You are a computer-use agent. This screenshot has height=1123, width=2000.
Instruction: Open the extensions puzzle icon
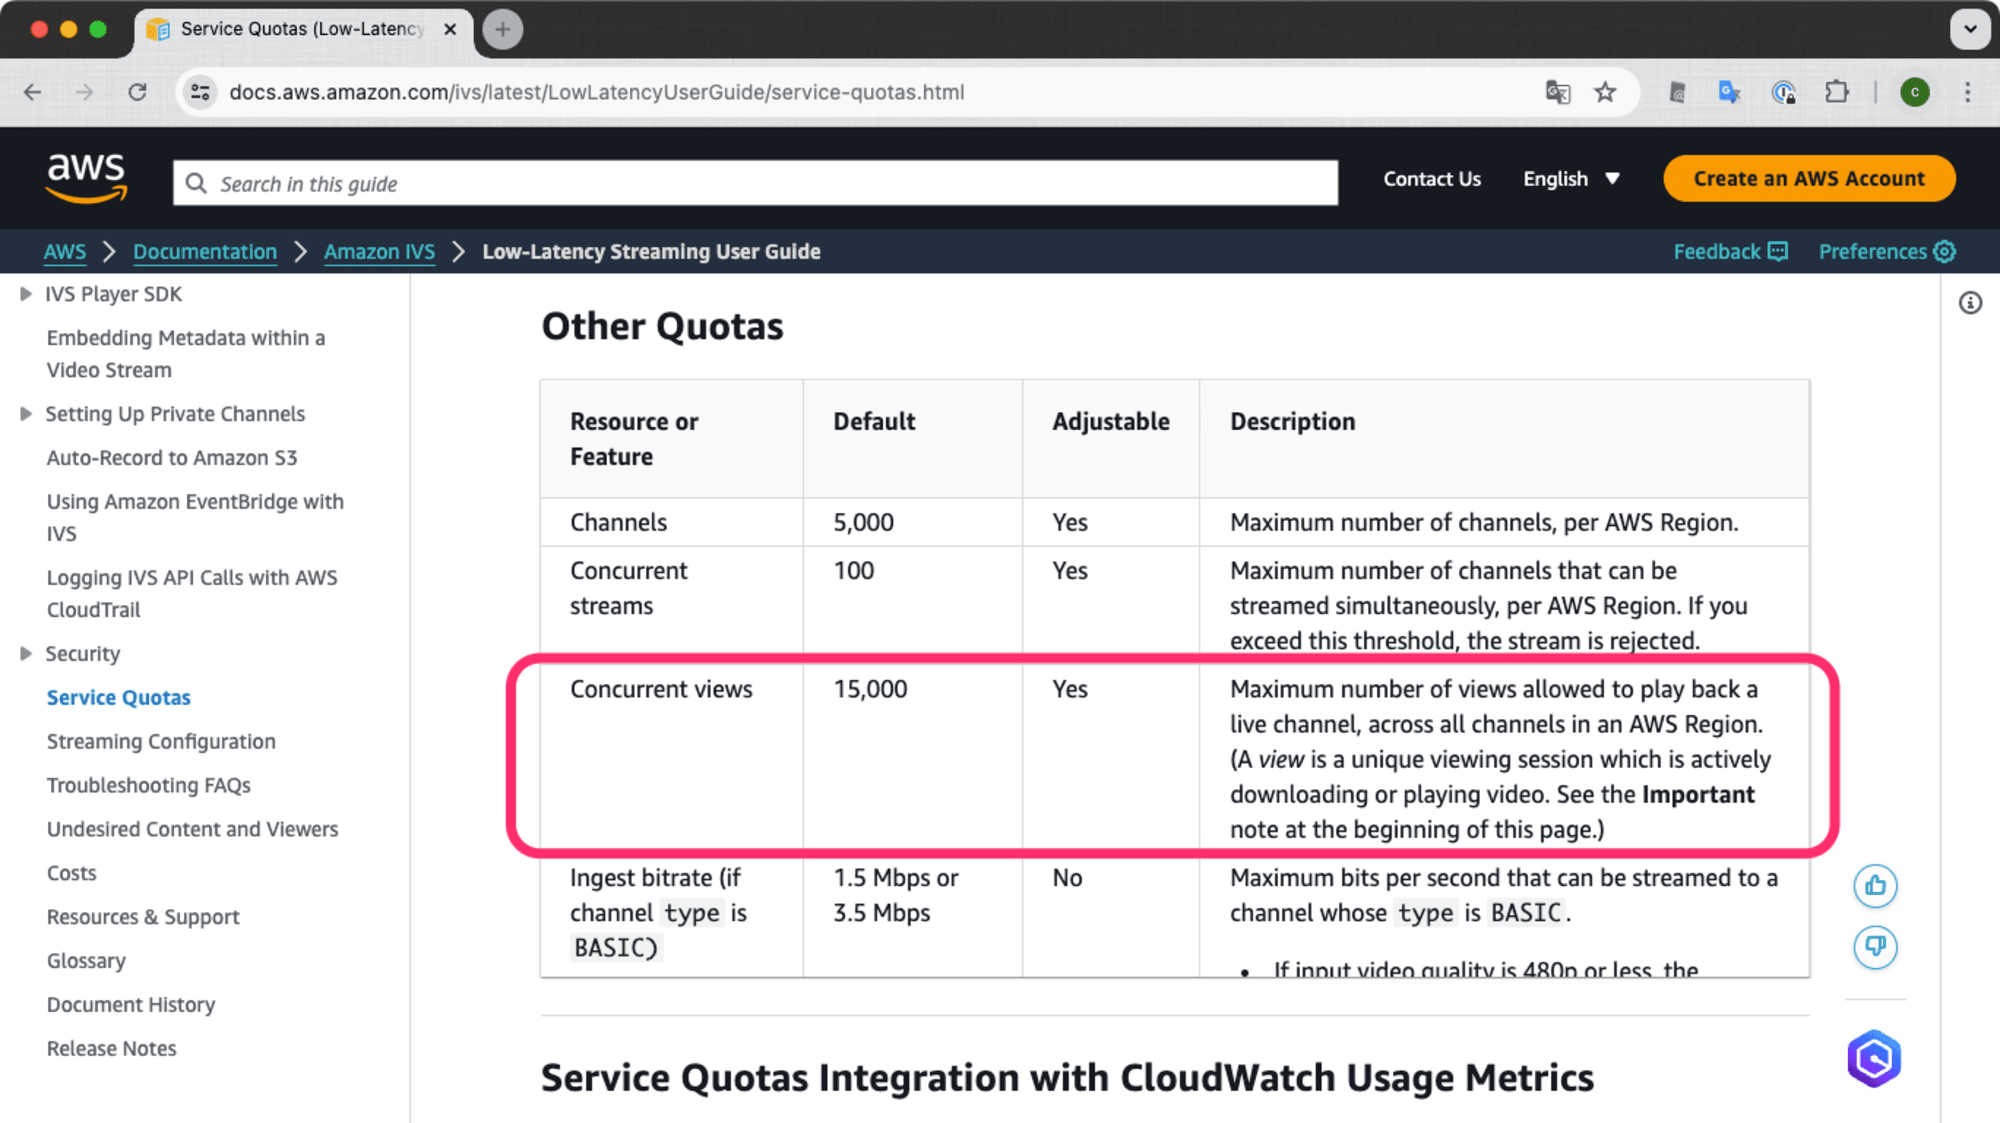coord(1837,92)
